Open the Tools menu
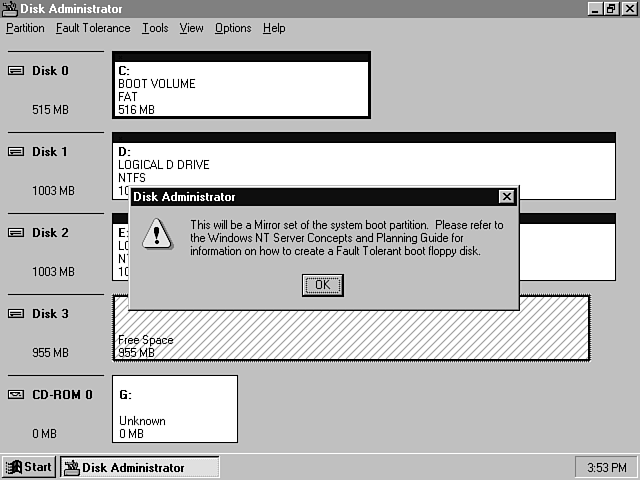 [x=155, y=28]
